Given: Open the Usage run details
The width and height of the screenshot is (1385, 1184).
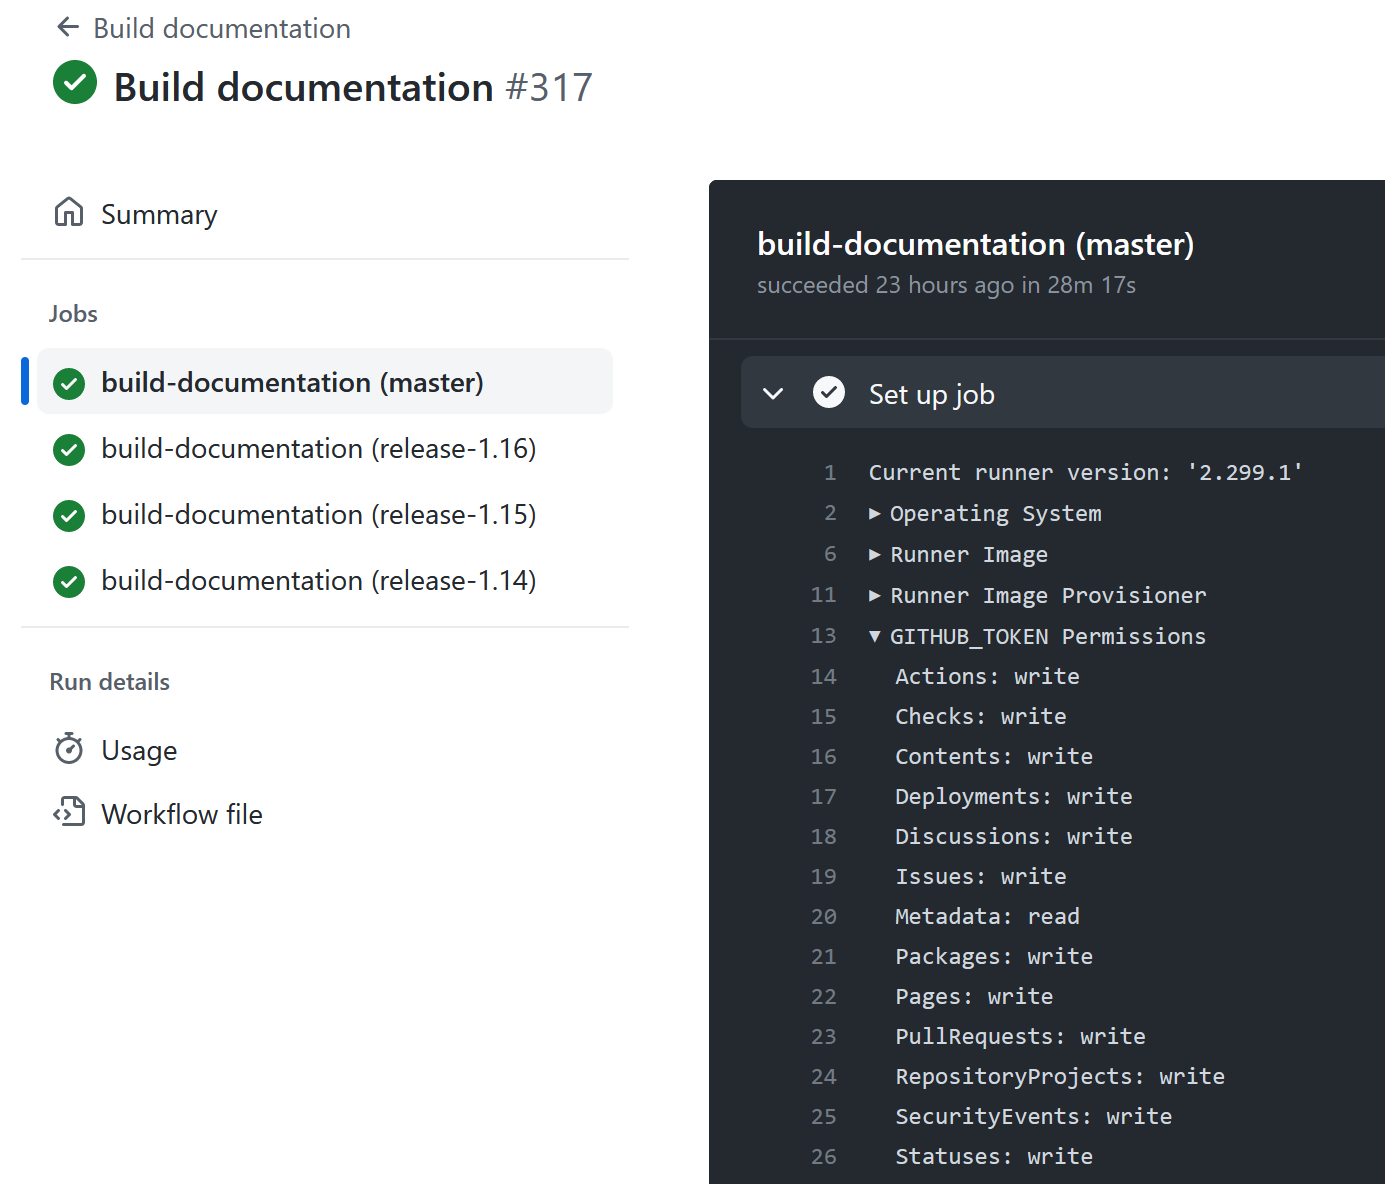Looking at the screenshot, I should [139, 750].
